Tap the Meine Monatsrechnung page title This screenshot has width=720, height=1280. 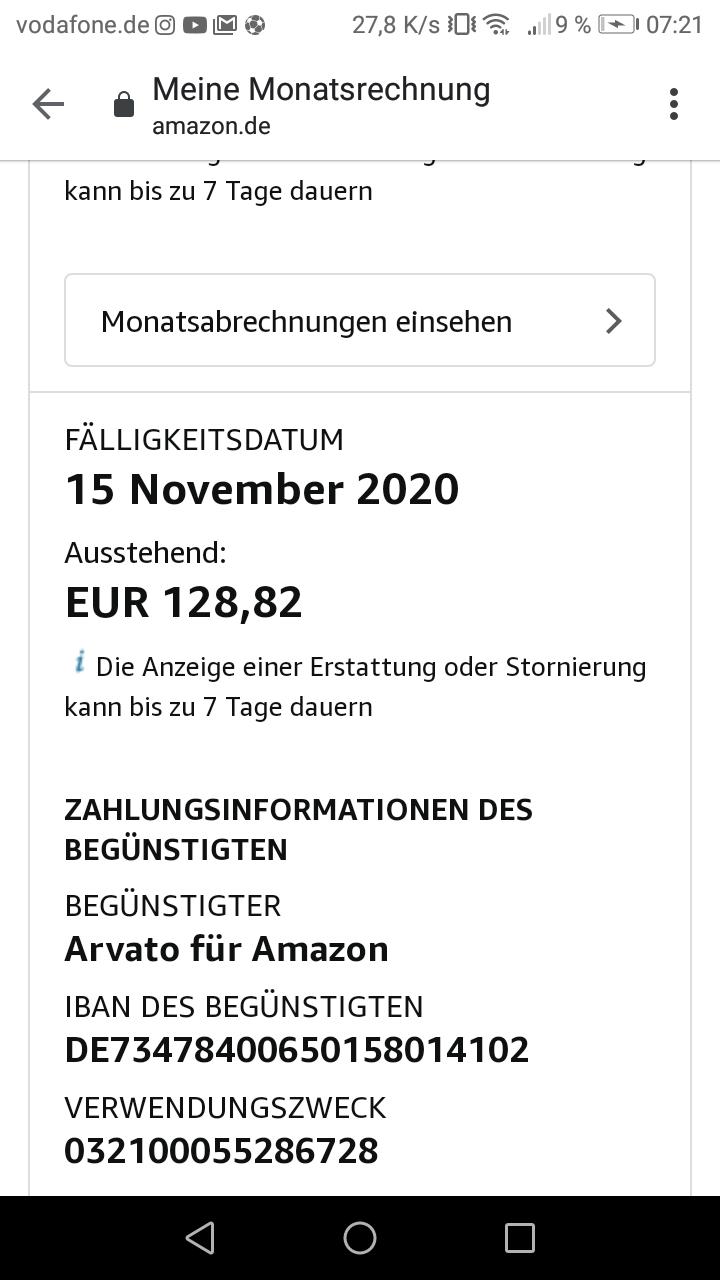pos(321,89)
